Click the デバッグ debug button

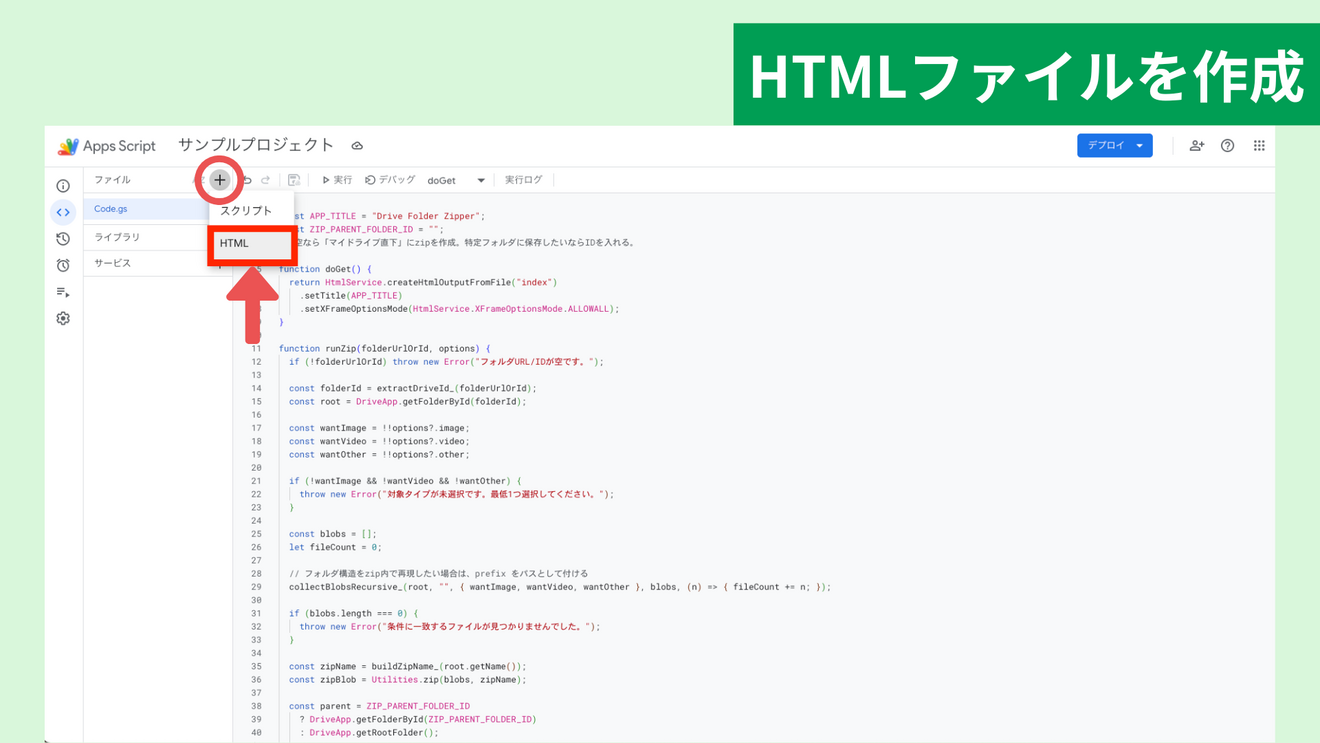point(390,180)
